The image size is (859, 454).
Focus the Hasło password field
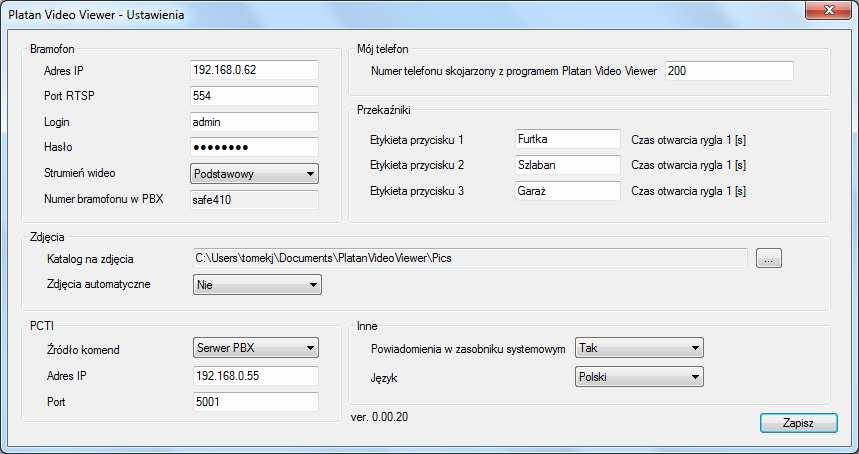[x=254, y=147]
